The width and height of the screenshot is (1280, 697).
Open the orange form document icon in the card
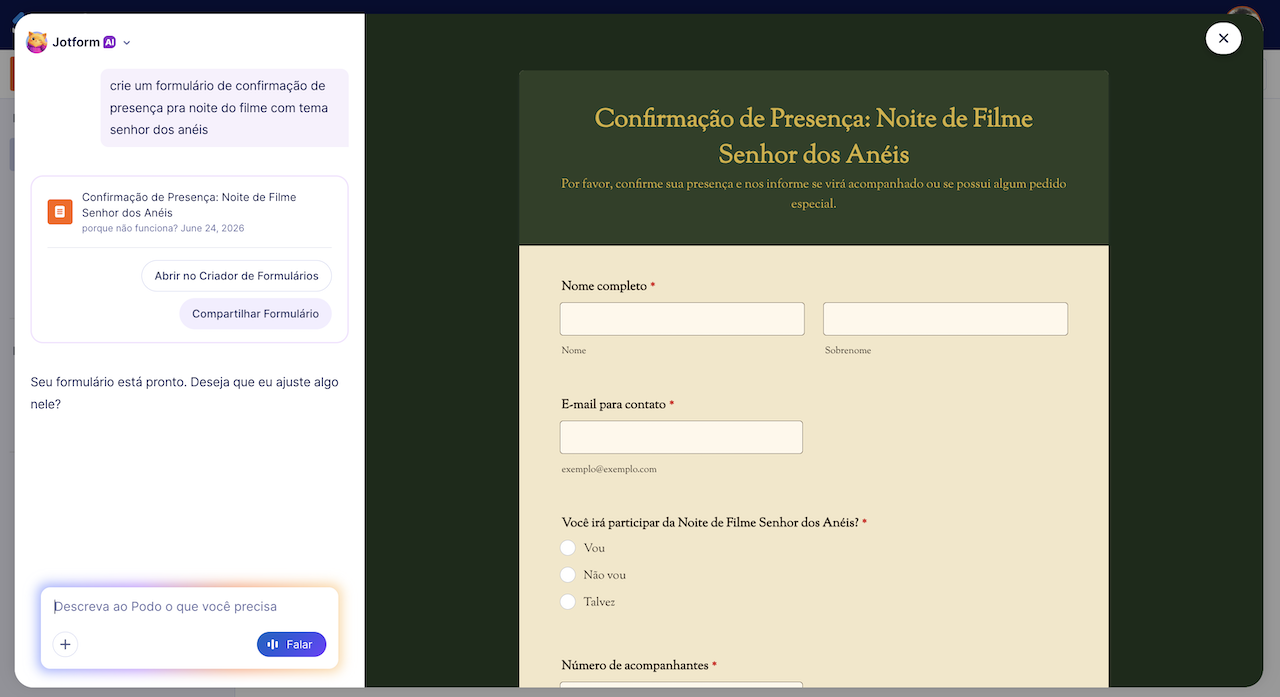(x=60, y=212)
